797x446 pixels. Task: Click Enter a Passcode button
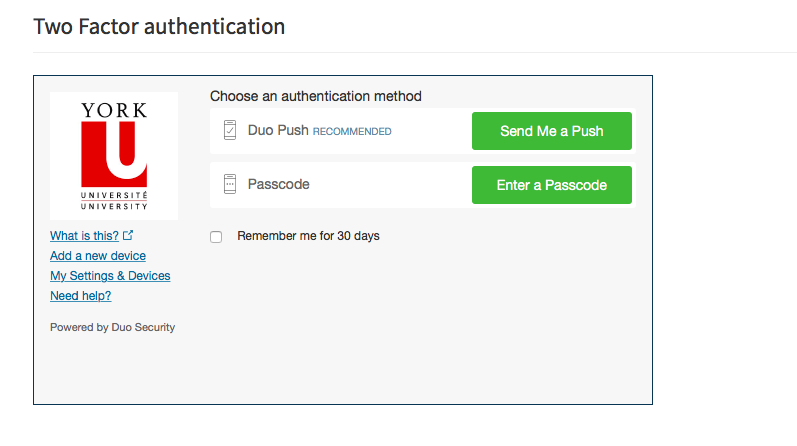coord(551,185)
